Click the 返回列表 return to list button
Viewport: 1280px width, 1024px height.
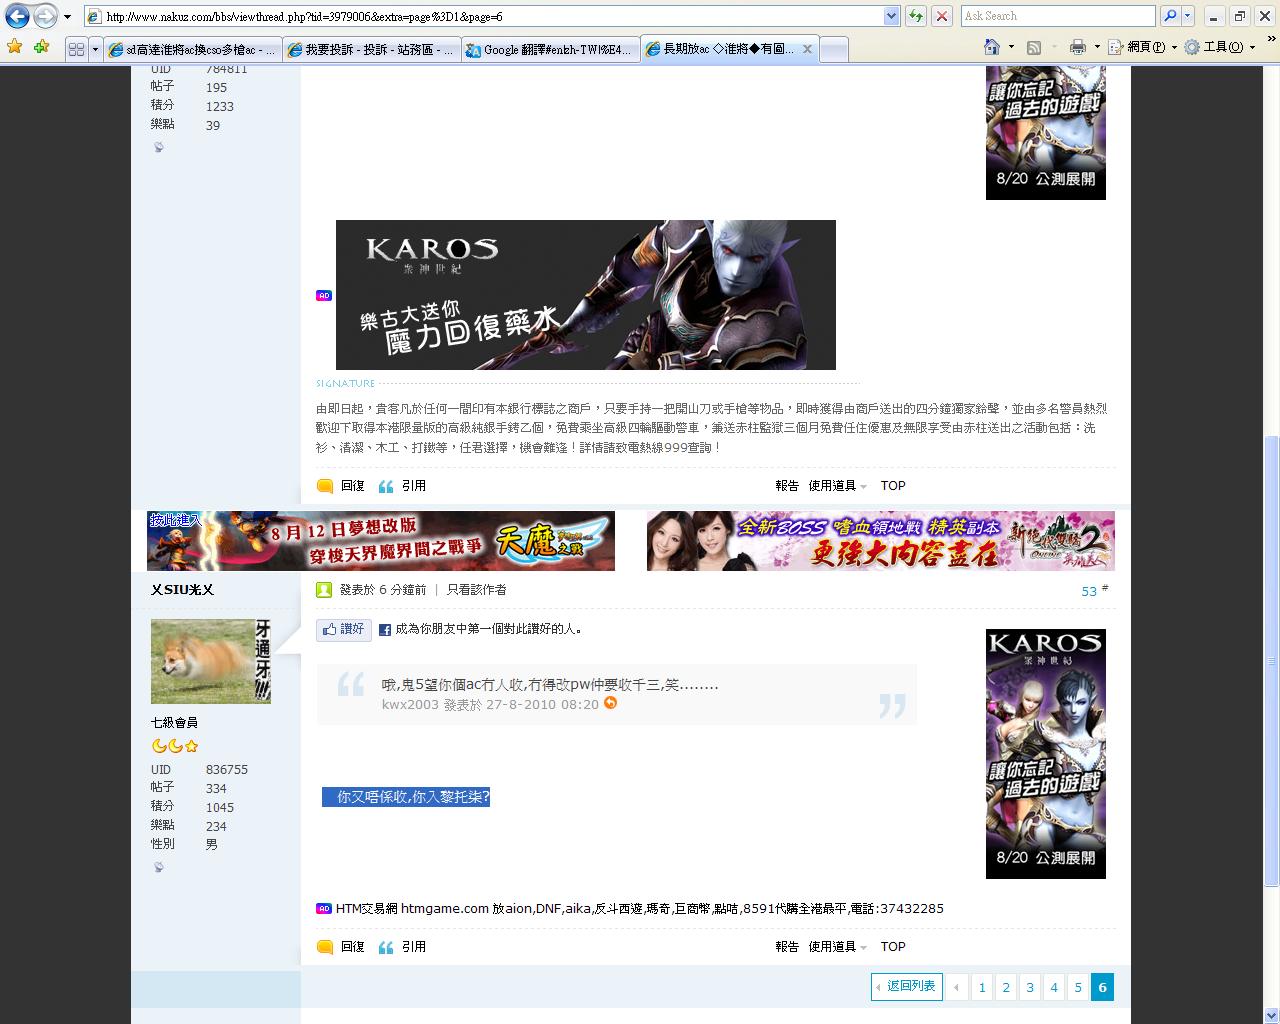pos(906,986)
